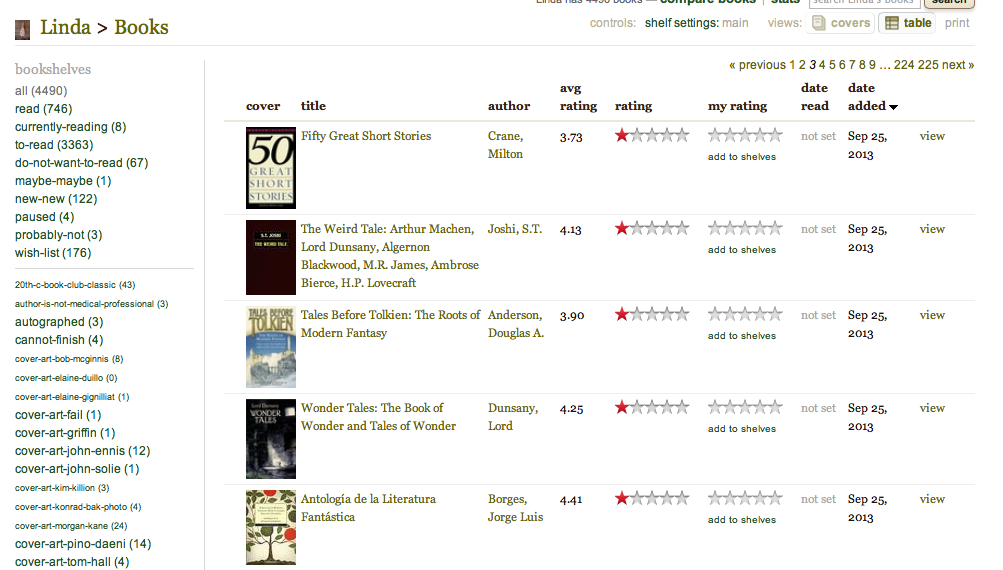
Task: Open the new-new (122) shelf
Action: coord(56,199)
